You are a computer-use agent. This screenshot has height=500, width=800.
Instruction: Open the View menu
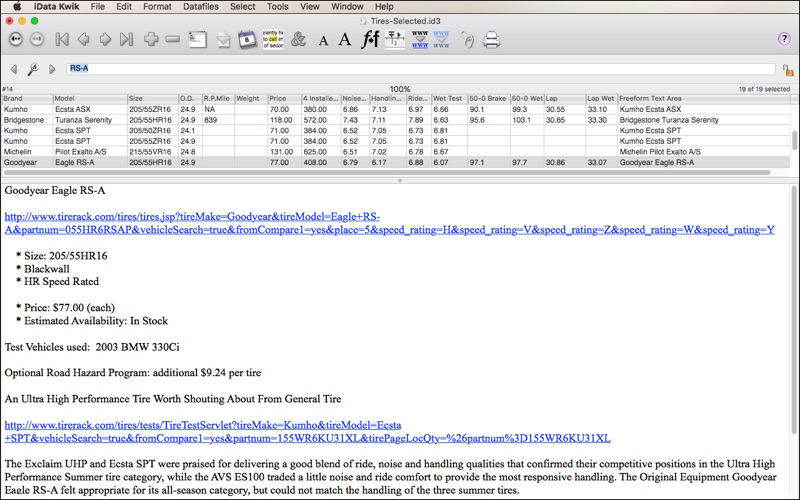pos(310,7)
